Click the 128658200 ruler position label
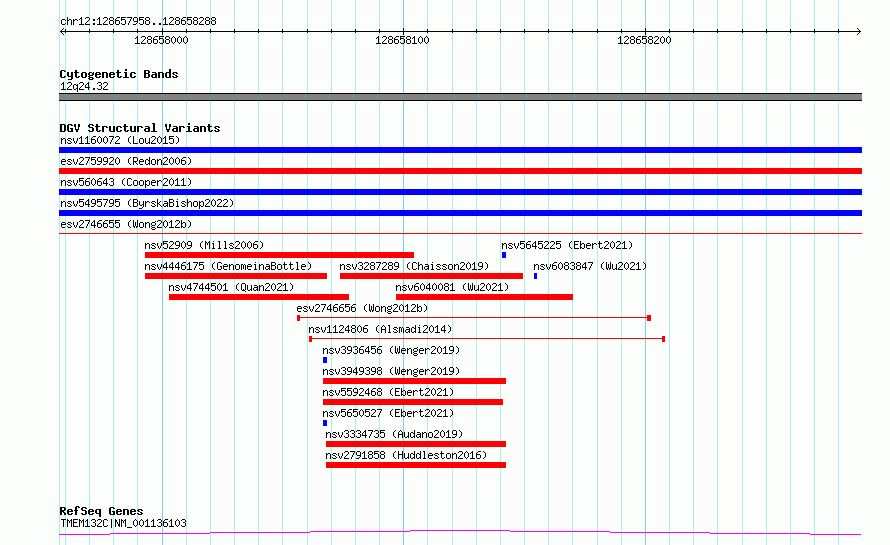 [x=644, y=40]
